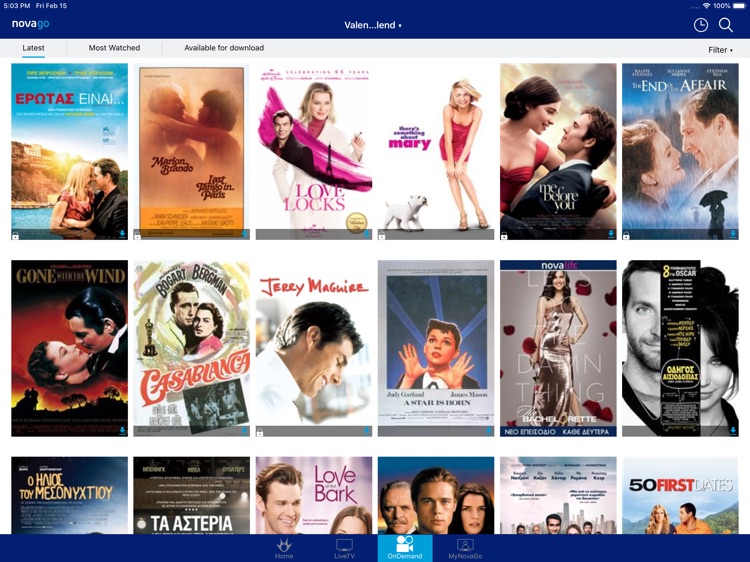Tap the lock icon on The End of the Affair
The width and height of the screenshot is (750, 562).
click(626, 235)
